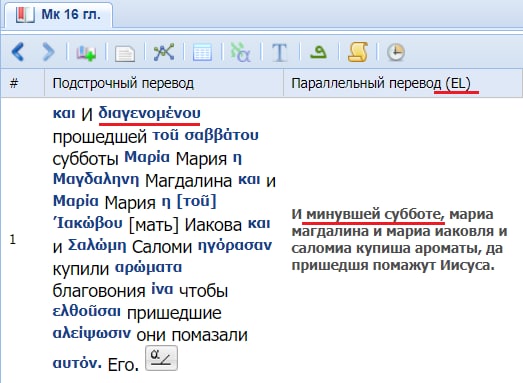Click the Greek word ηγόρασαν
Viewport: 523px width, 383px height.
235,246
